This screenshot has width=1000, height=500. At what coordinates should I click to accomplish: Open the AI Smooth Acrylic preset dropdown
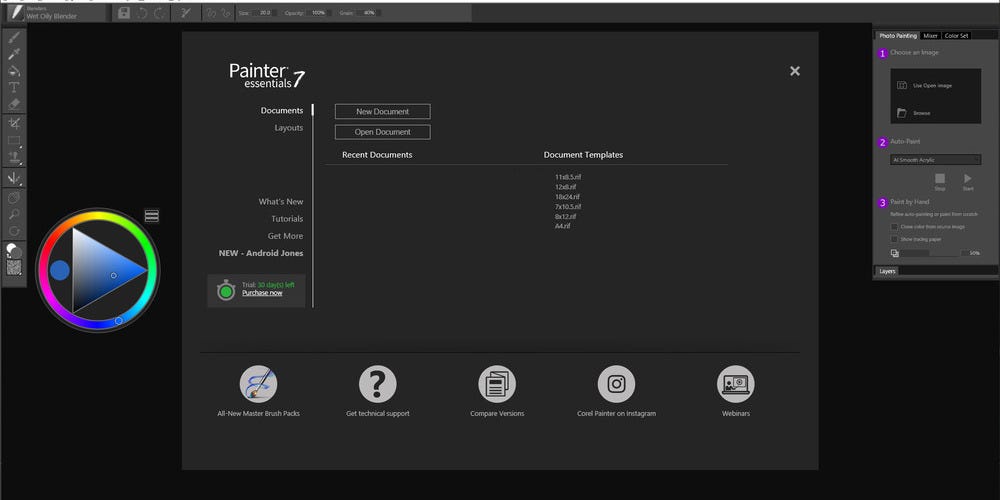936,159
